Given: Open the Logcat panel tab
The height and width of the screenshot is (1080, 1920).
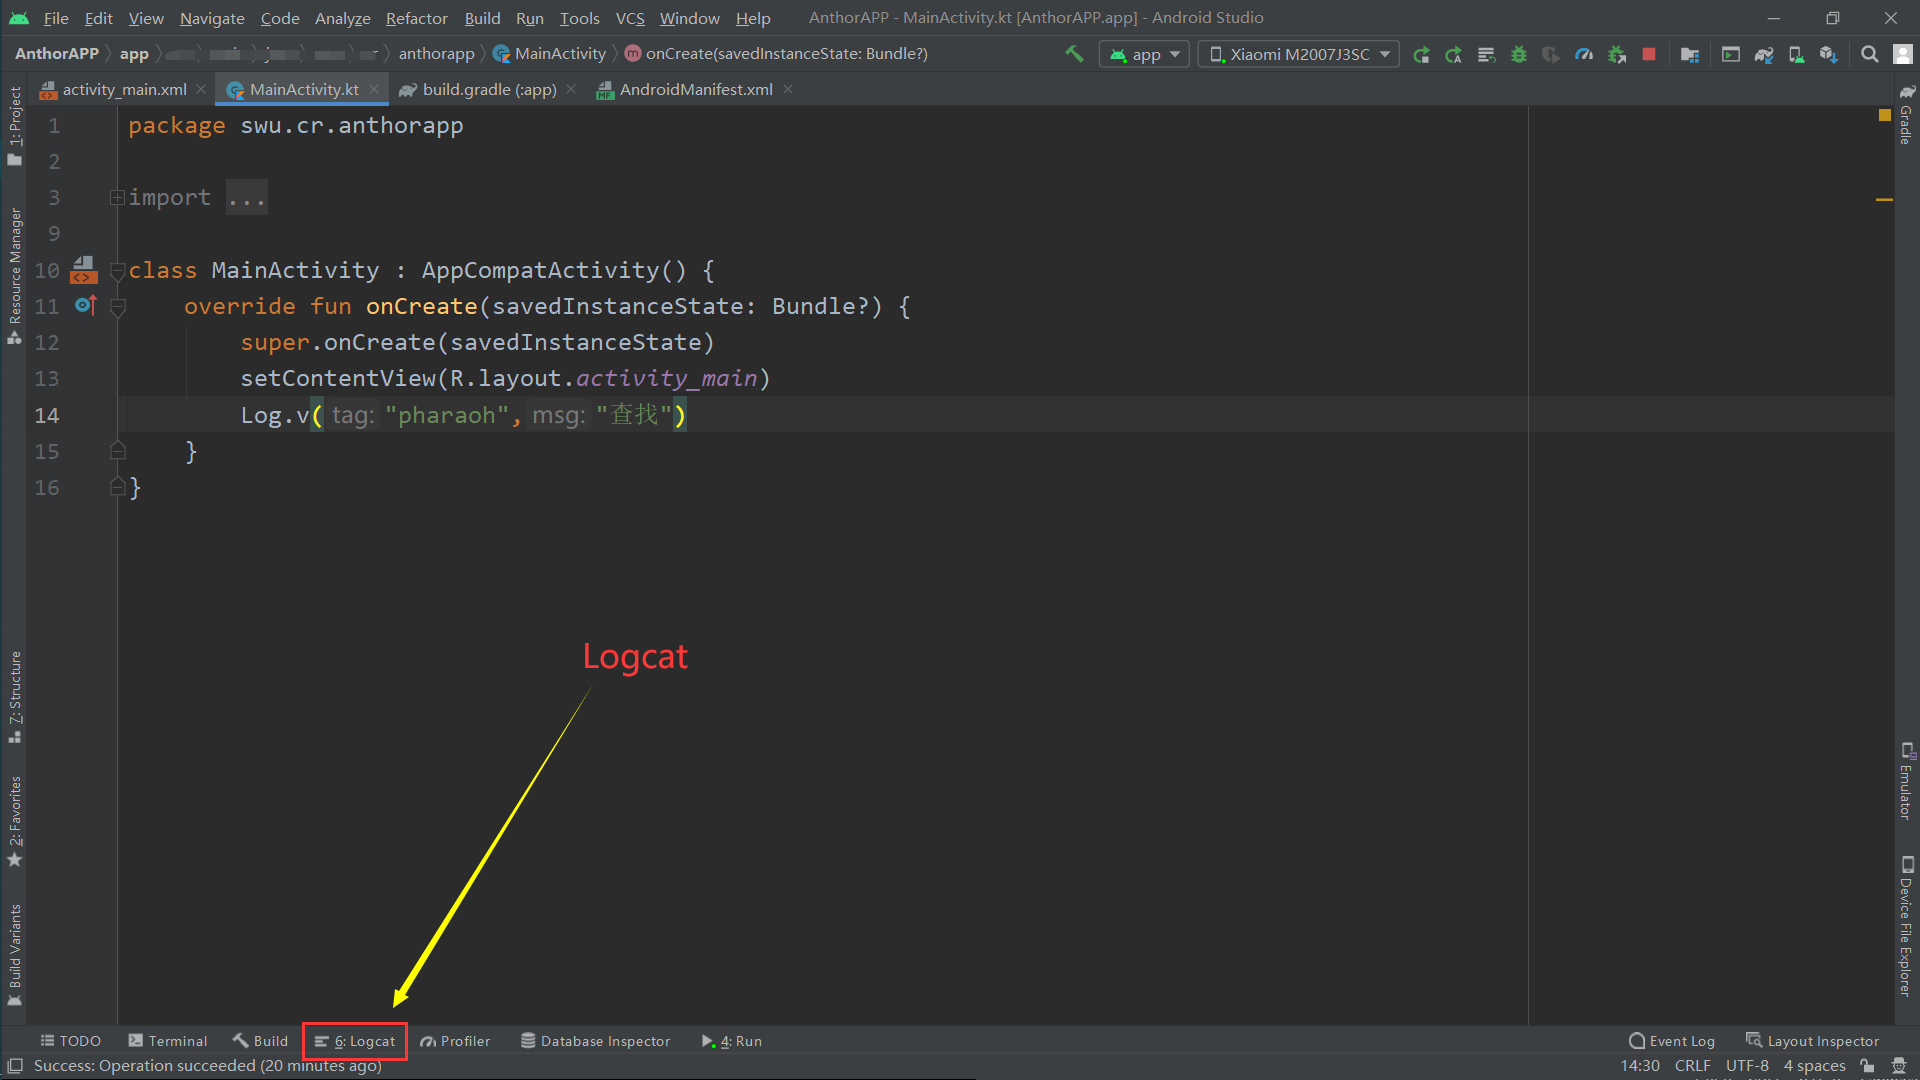Looking at the screenshot, I should (x=356, y=1040).
